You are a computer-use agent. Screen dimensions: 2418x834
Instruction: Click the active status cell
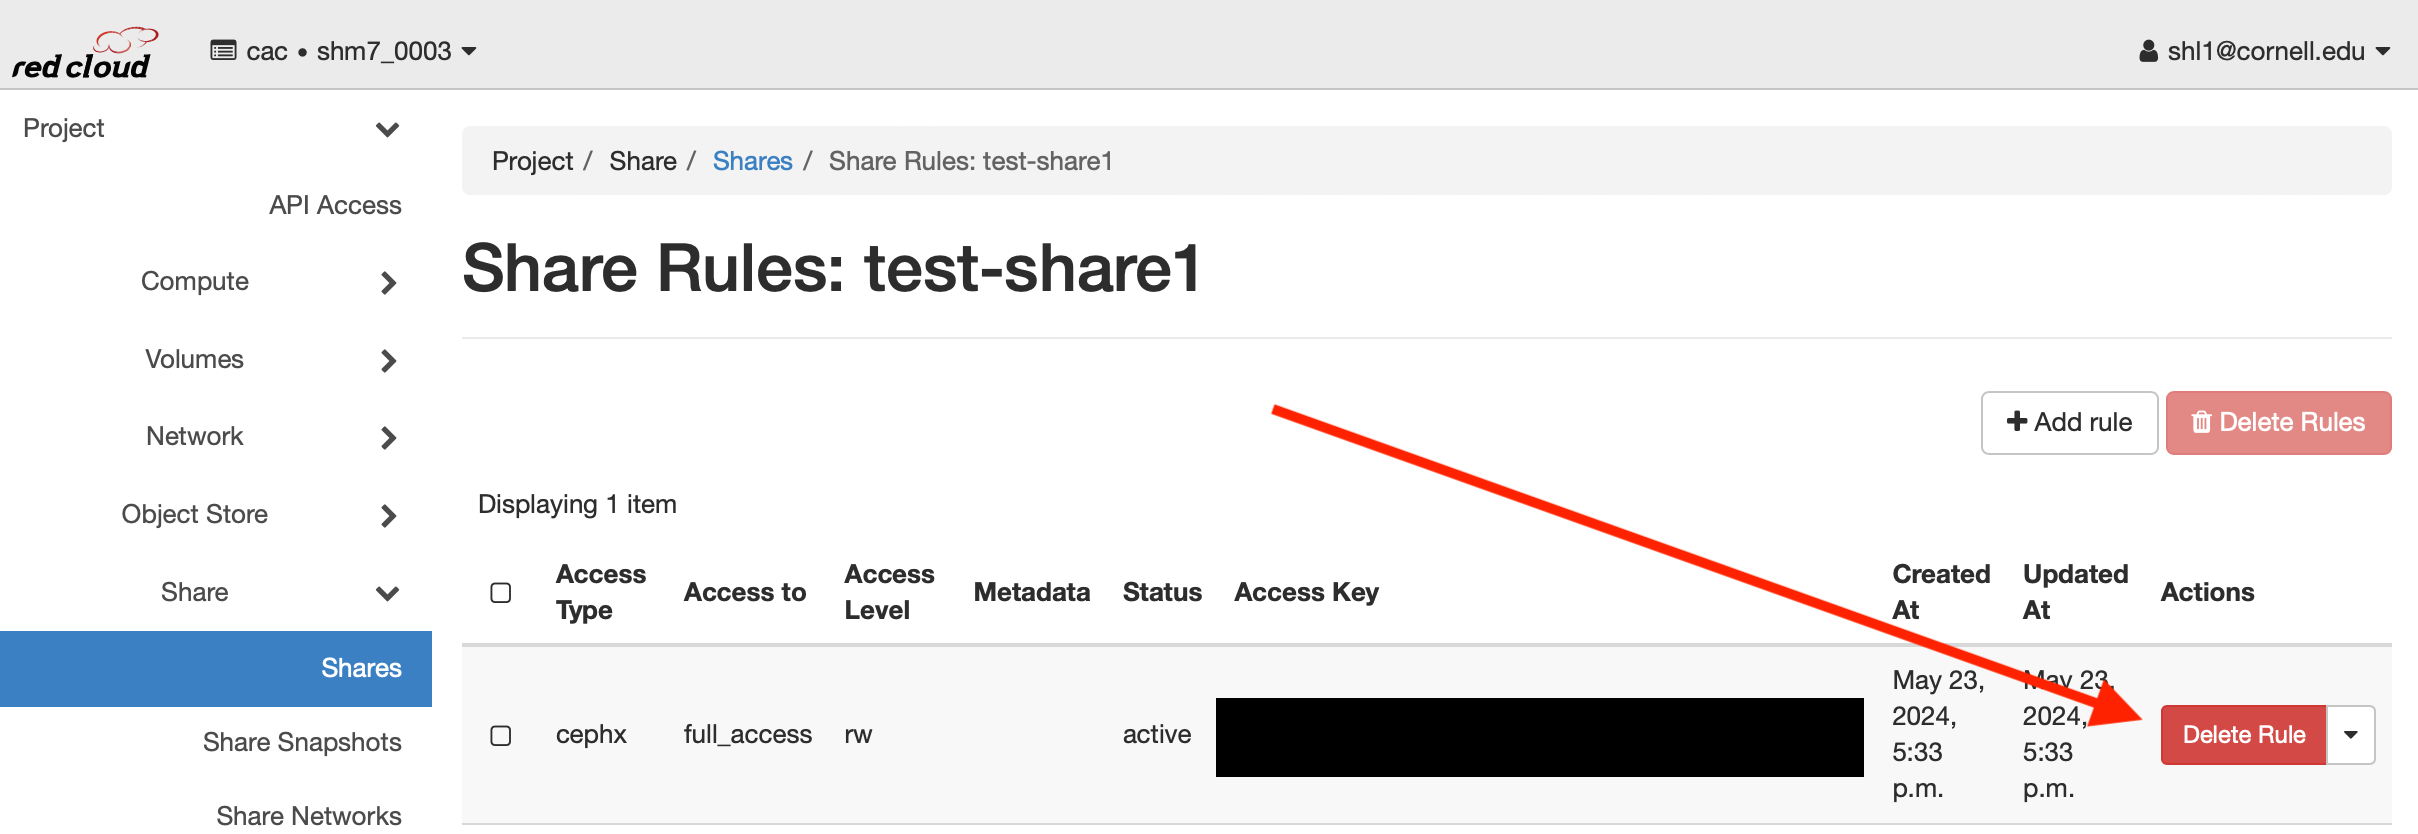(x=1157, y=735)
